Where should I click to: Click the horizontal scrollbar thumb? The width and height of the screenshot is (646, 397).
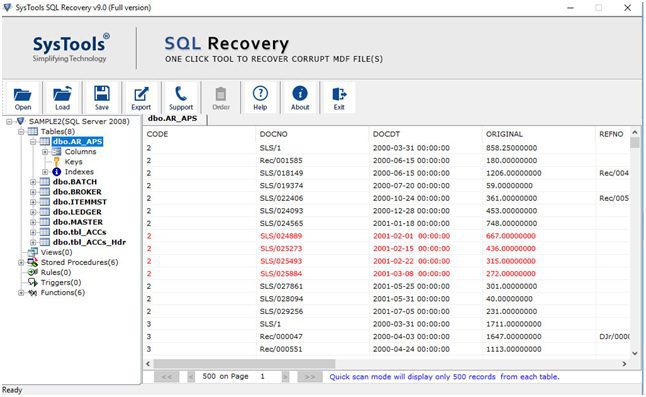244,364
